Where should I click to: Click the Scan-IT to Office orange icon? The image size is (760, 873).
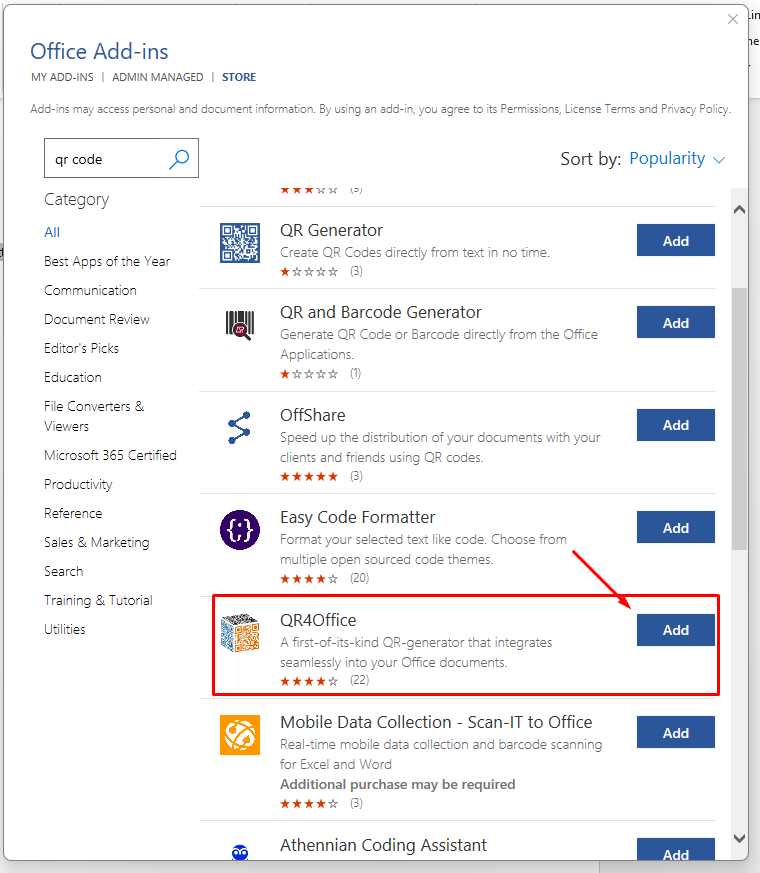(239, 735)
